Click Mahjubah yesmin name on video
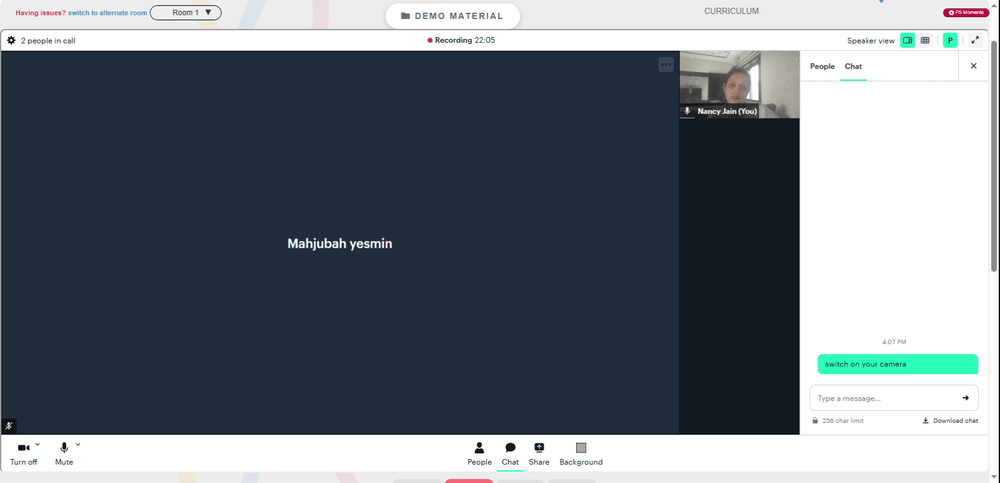This screenshot has width=1000, height=483. click(x=340, y=243)
